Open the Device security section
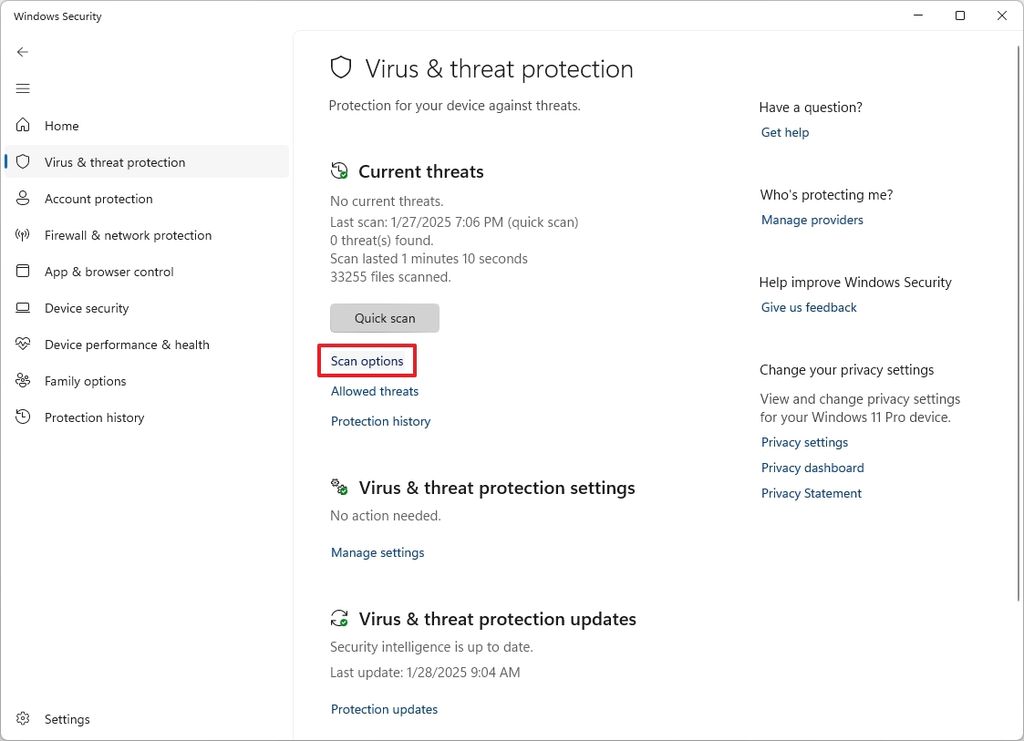Viewport: 1024px width, 741px height. coord(87,308)
